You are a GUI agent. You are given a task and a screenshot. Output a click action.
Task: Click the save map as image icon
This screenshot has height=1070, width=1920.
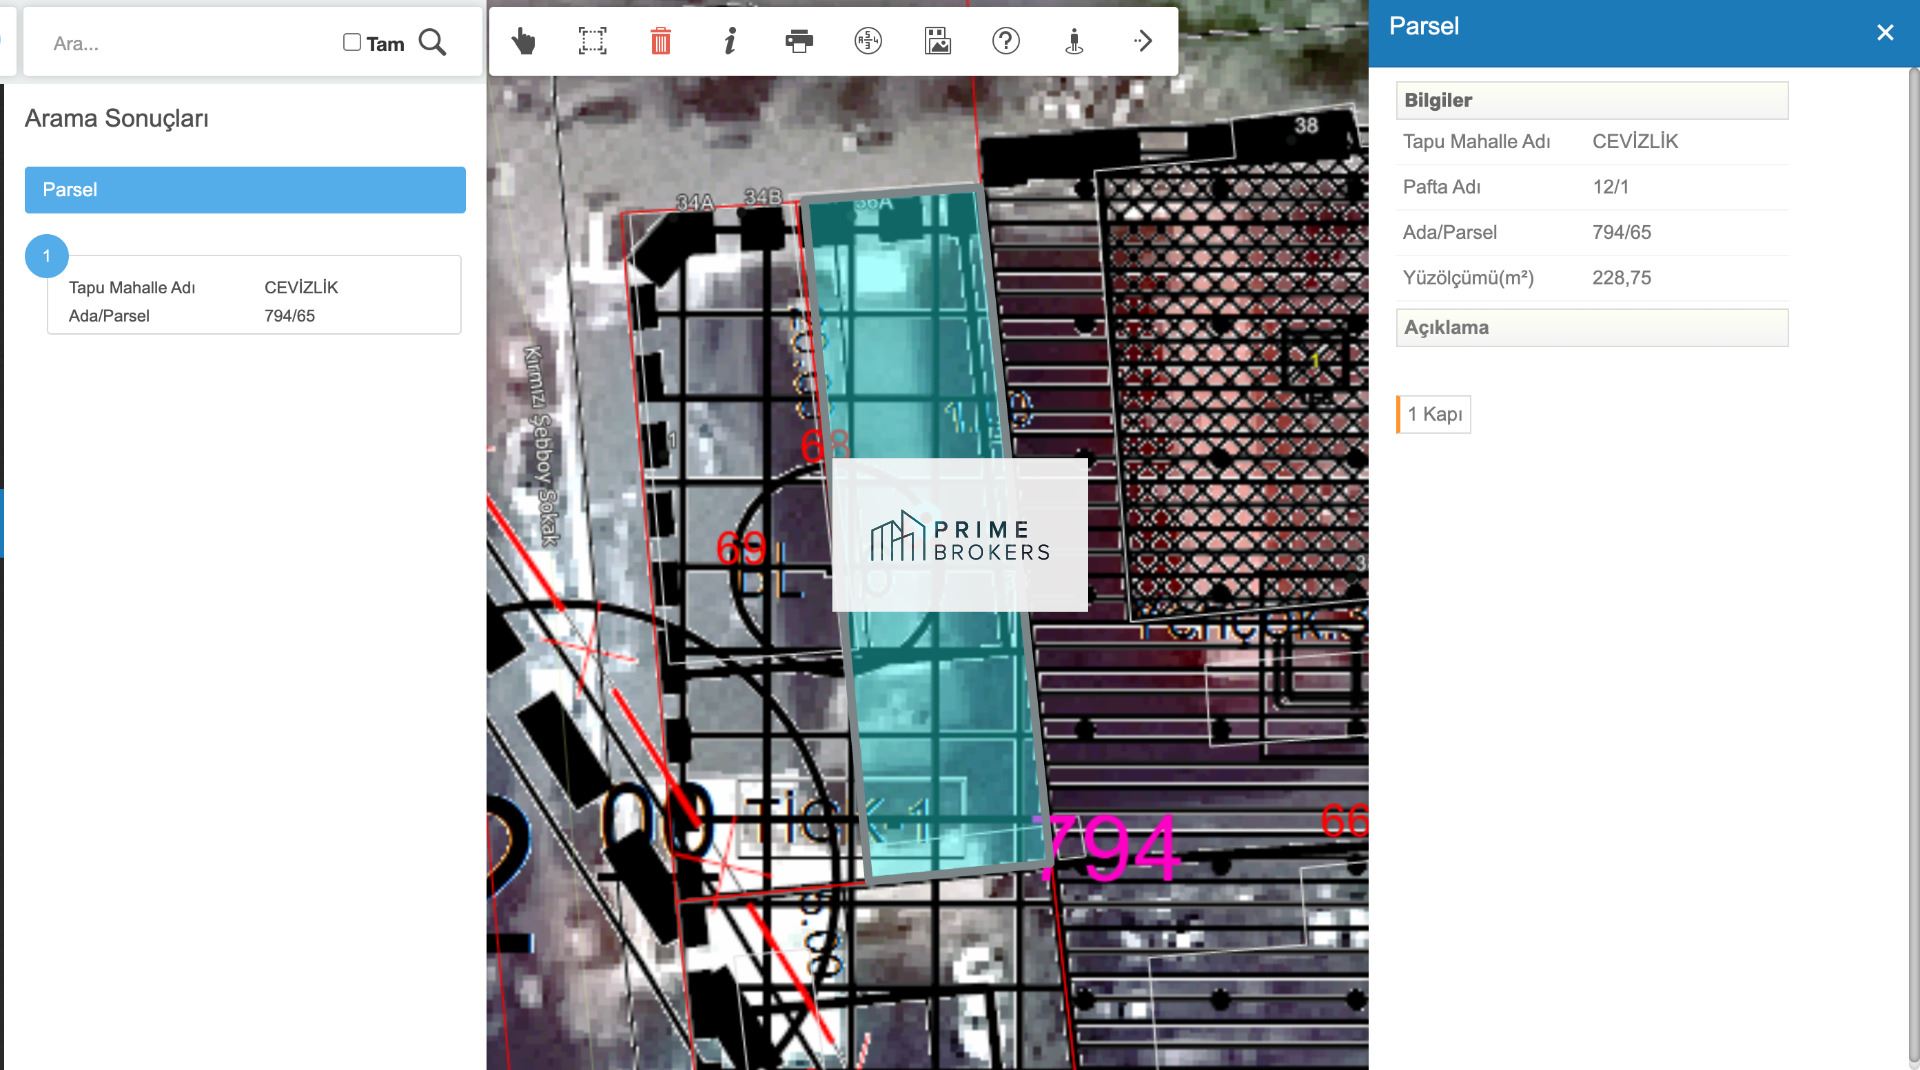[937, 41]
